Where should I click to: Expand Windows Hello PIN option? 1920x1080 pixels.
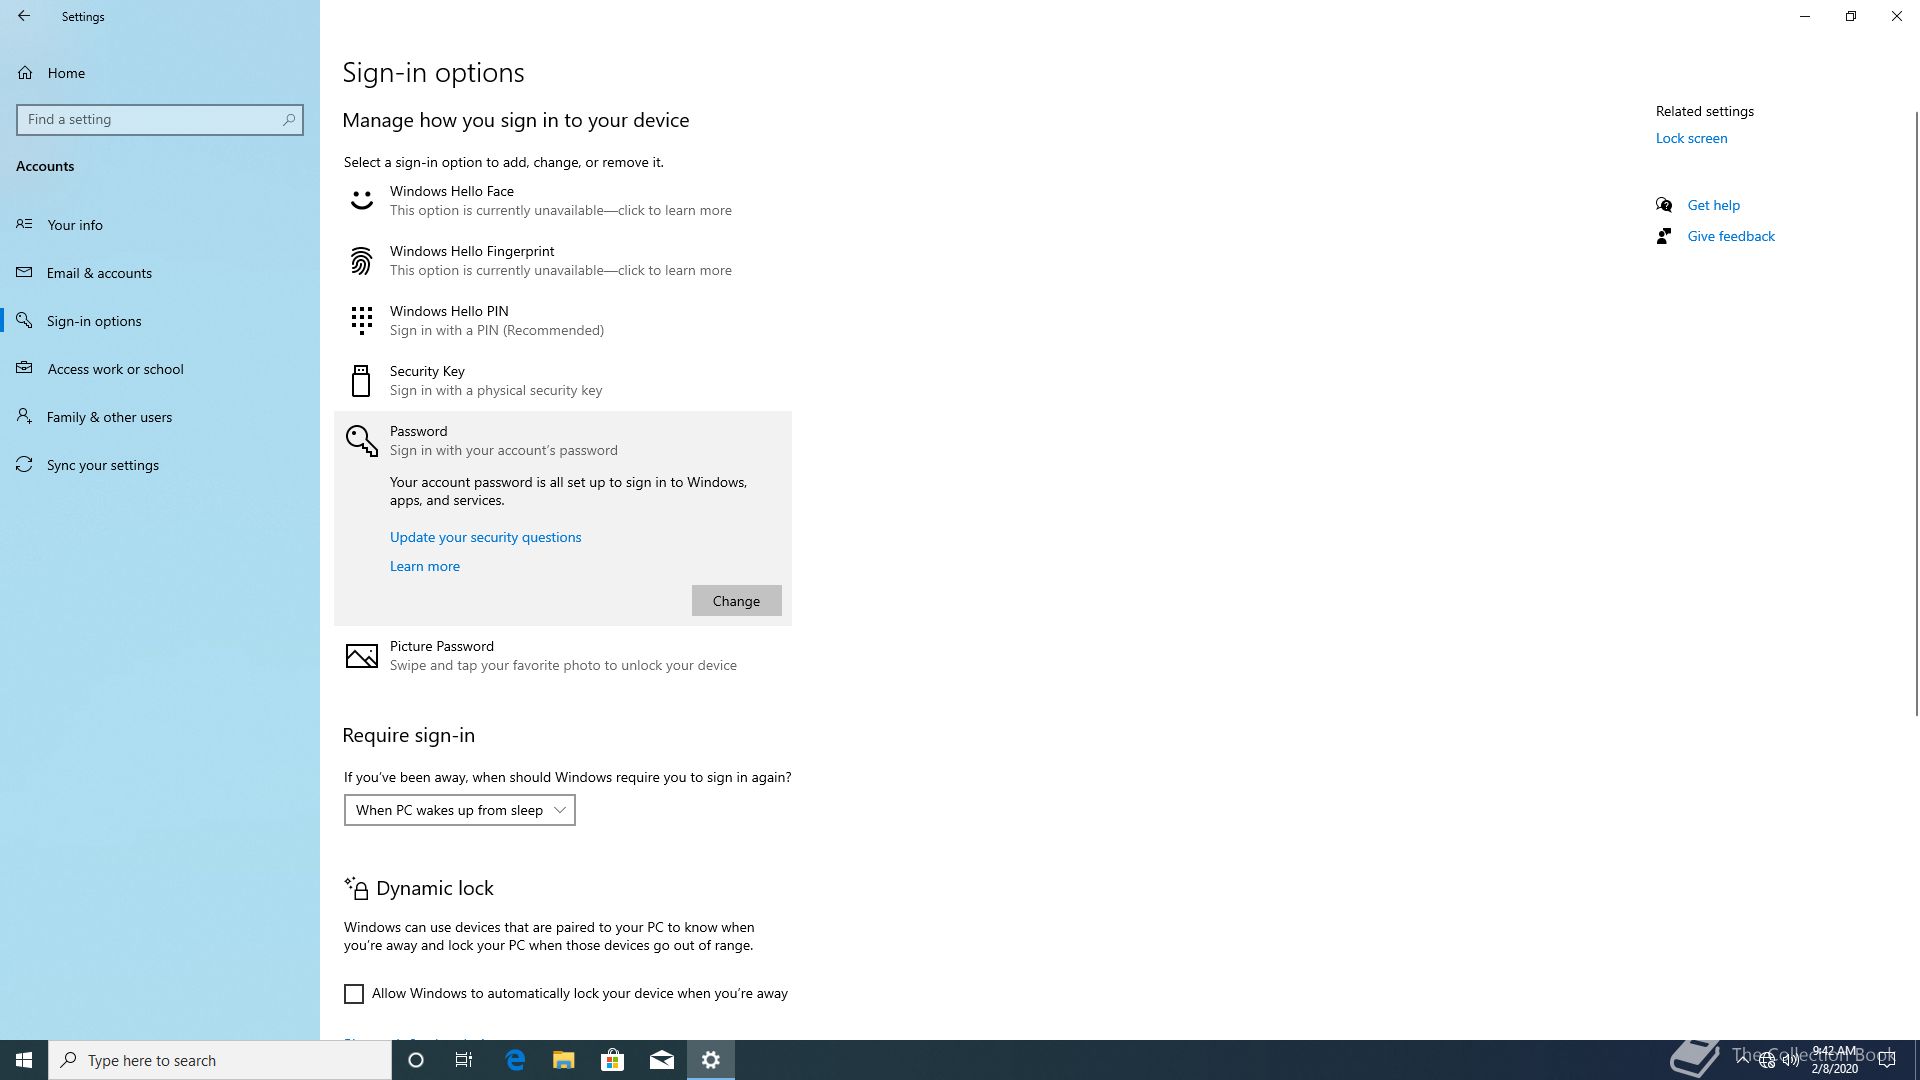point(563,321)
